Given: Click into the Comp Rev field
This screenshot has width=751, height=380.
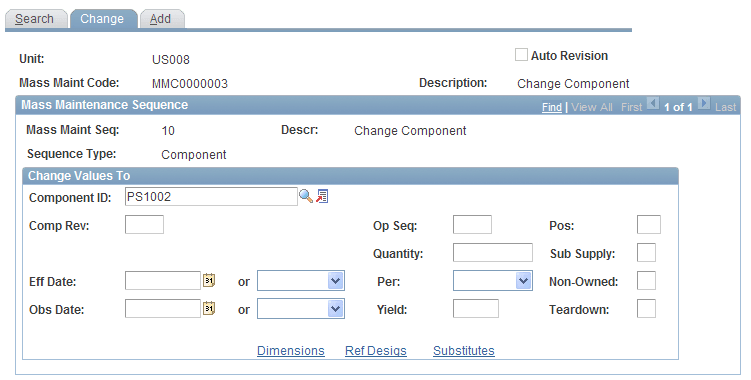Looking at the screenshot, I should (x=144, y=224).
